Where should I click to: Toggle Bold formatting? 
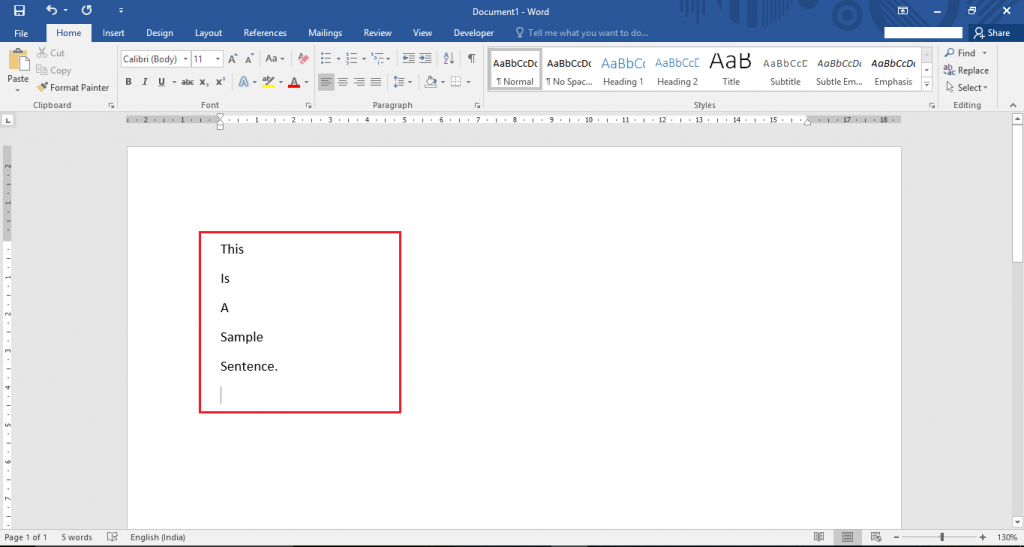point(129,82)
